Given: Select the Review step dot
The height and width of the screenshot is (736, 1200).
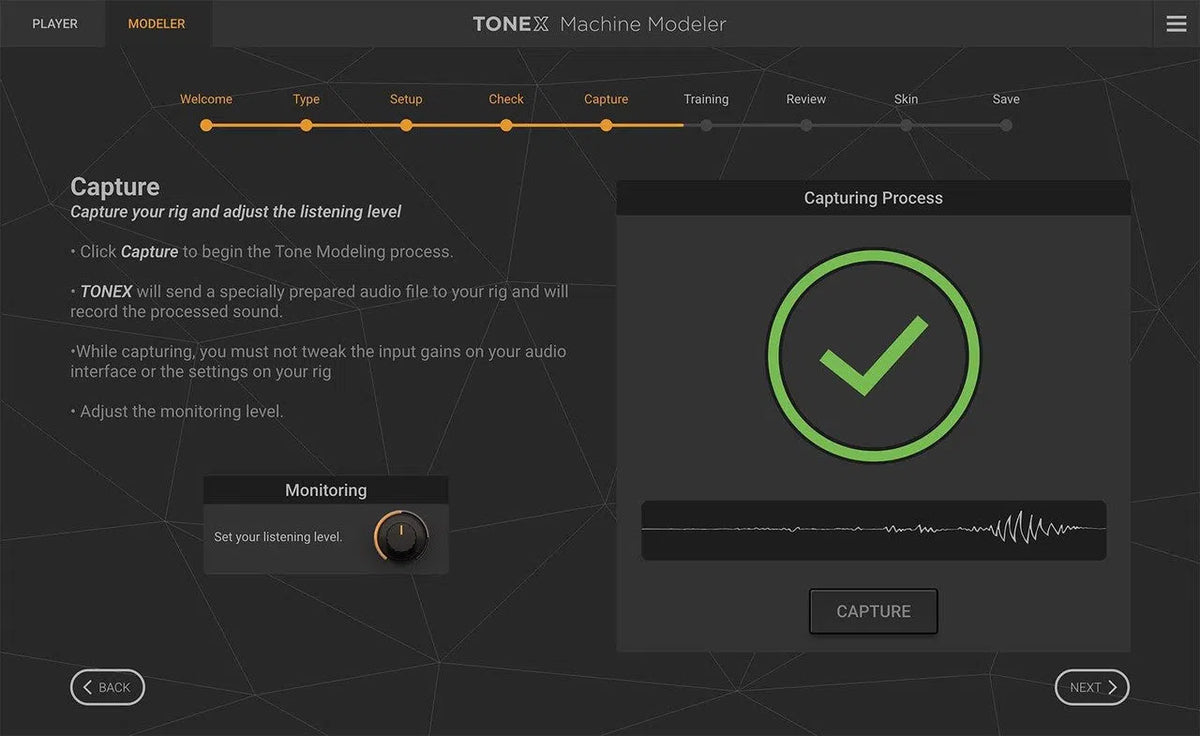Looking at the screenshot, I should coord(806,125).
